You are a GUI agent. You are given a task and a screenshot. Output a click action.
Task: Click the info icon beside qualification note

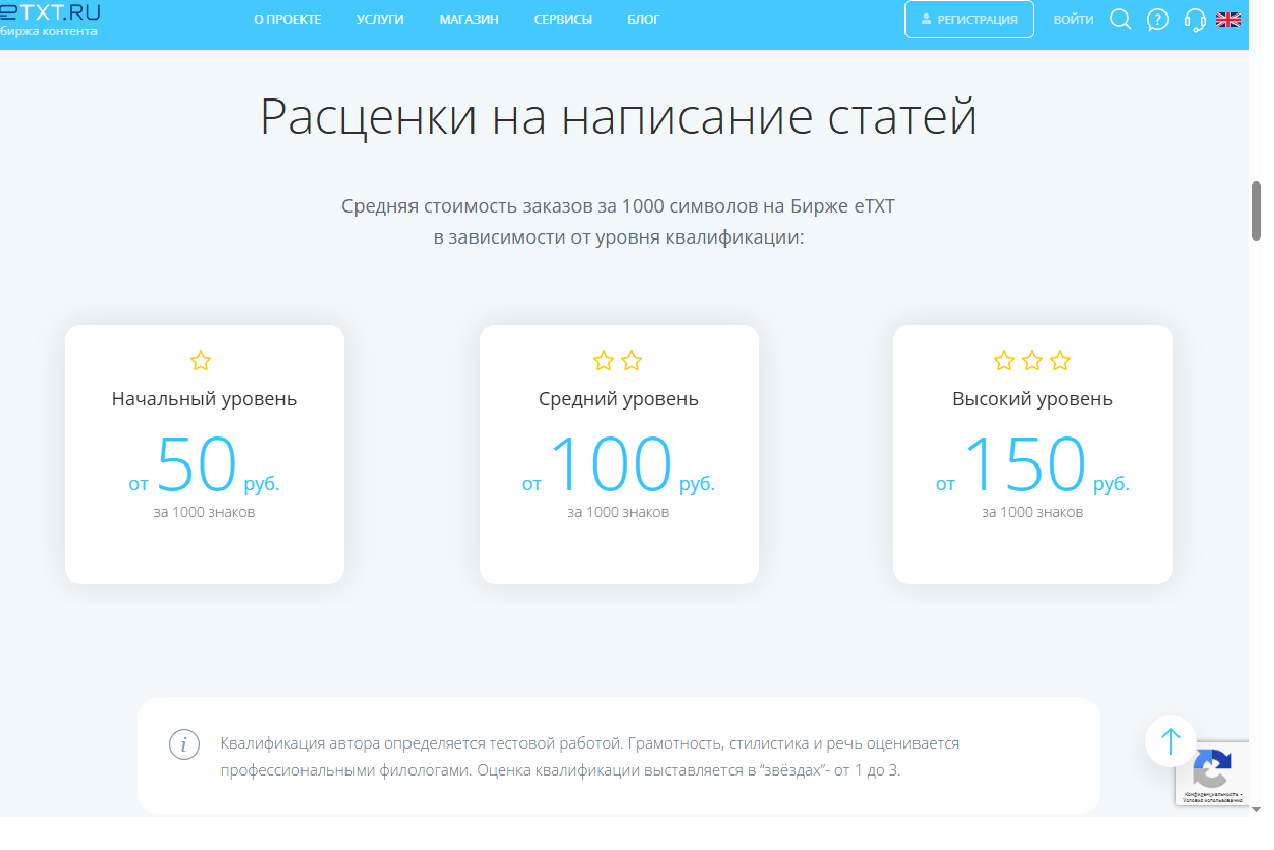point(183,745)
